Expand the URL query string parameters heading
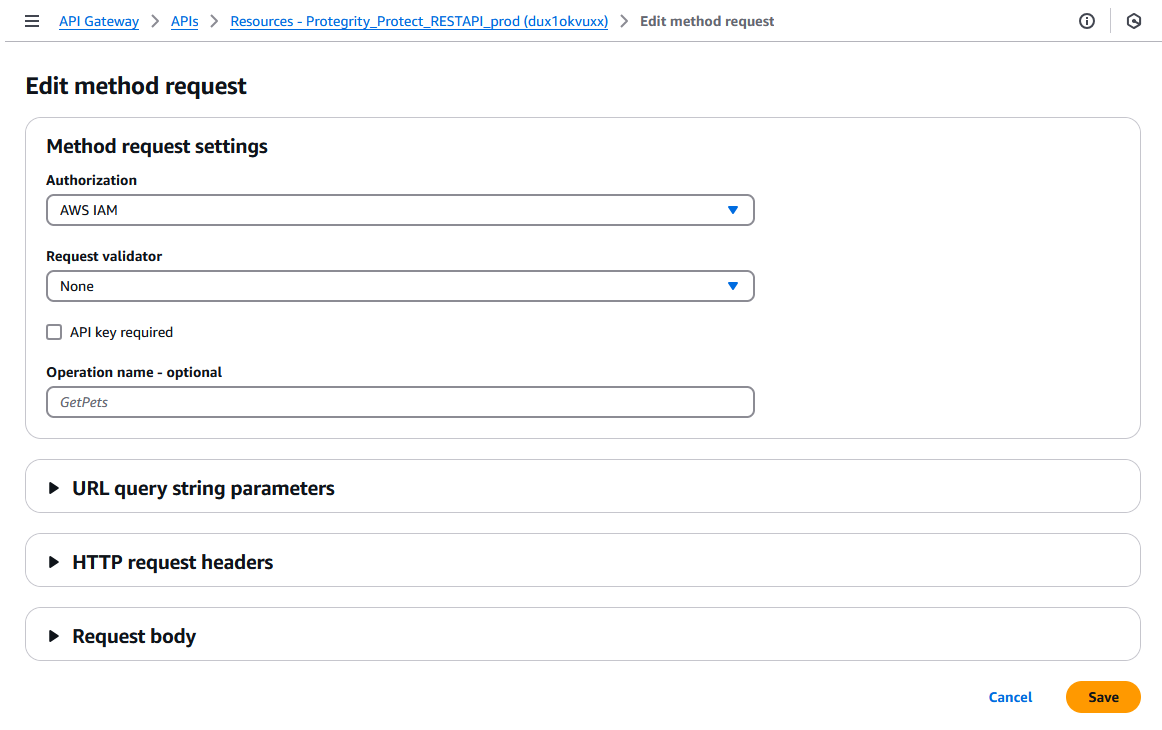This screenshot has height=730, width=1162. tap(203, 488)
